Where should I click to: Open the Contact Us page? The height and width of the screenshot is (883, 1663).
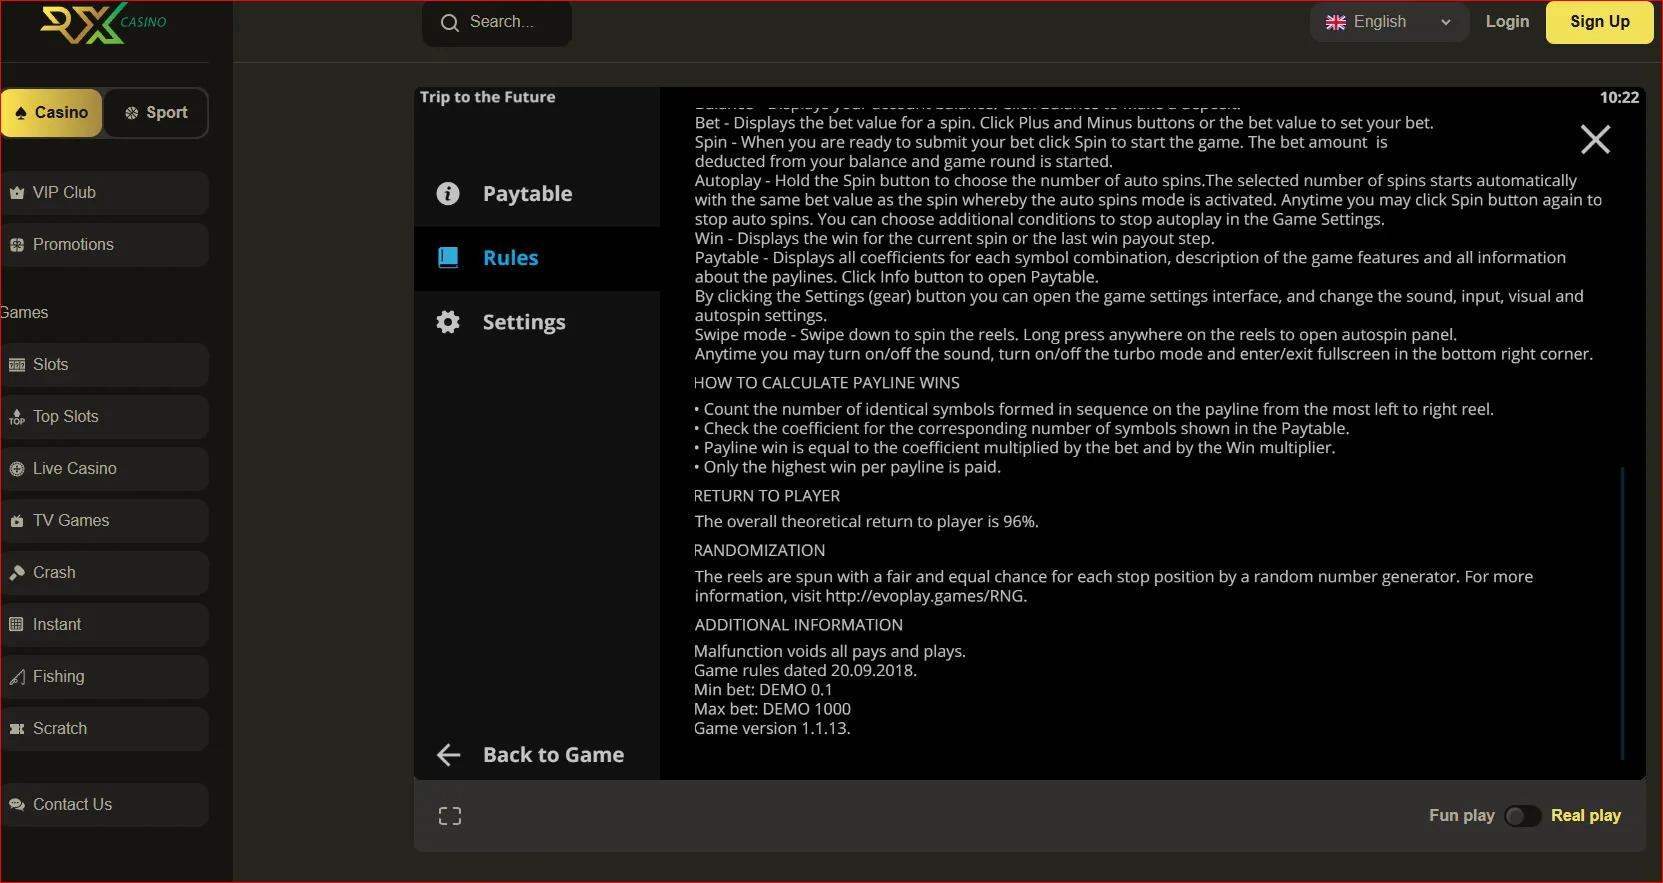pyautogui.click(x=105, y=805)
